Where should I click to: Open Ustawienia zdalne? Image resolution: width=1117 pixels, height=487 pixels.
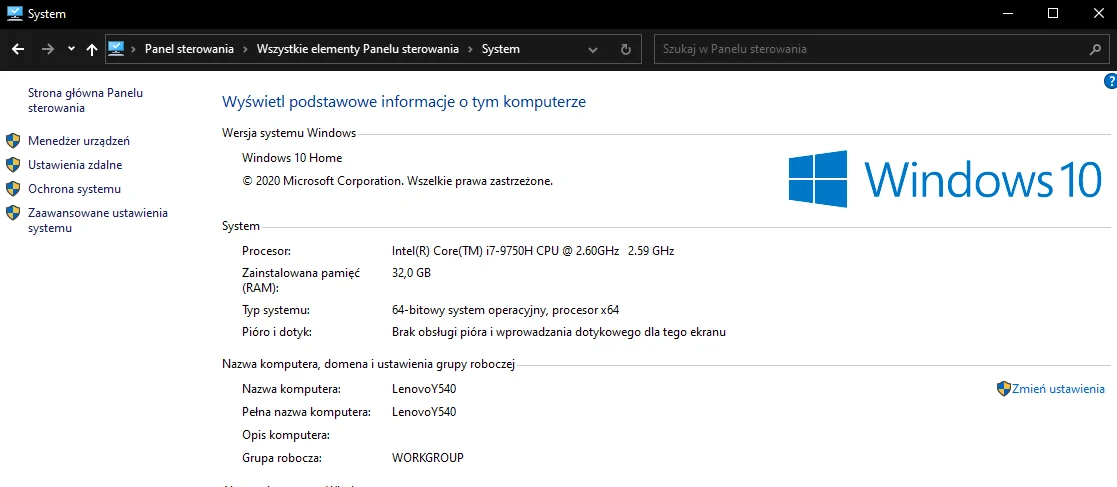click(x=75, y=165)
